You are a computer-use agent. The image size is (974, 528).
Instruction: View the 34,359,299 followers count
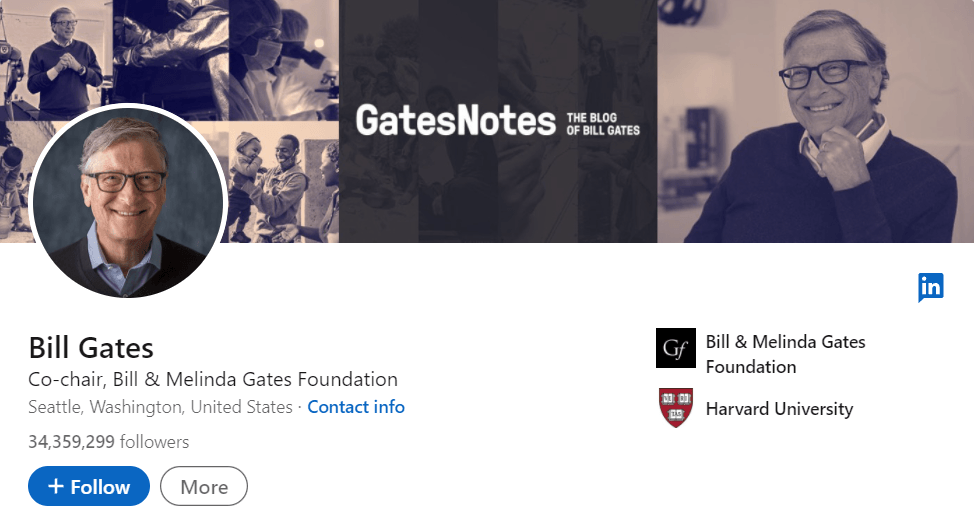(108, 441)
